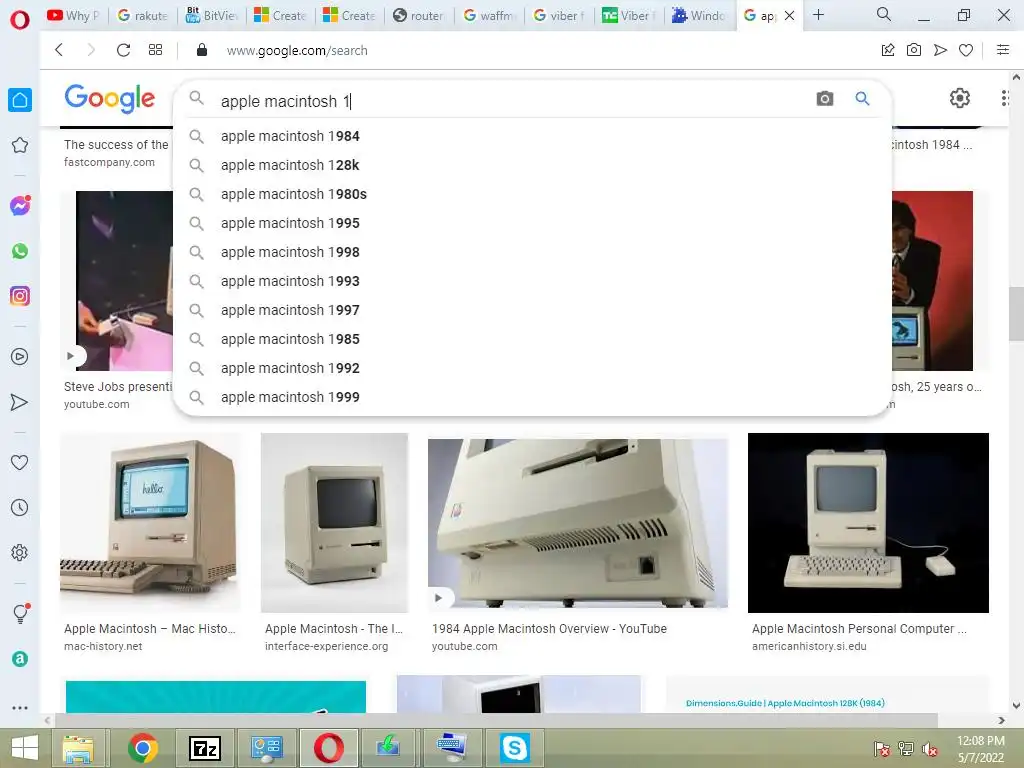Open Opera sidebar home icon

pos(20,100)
